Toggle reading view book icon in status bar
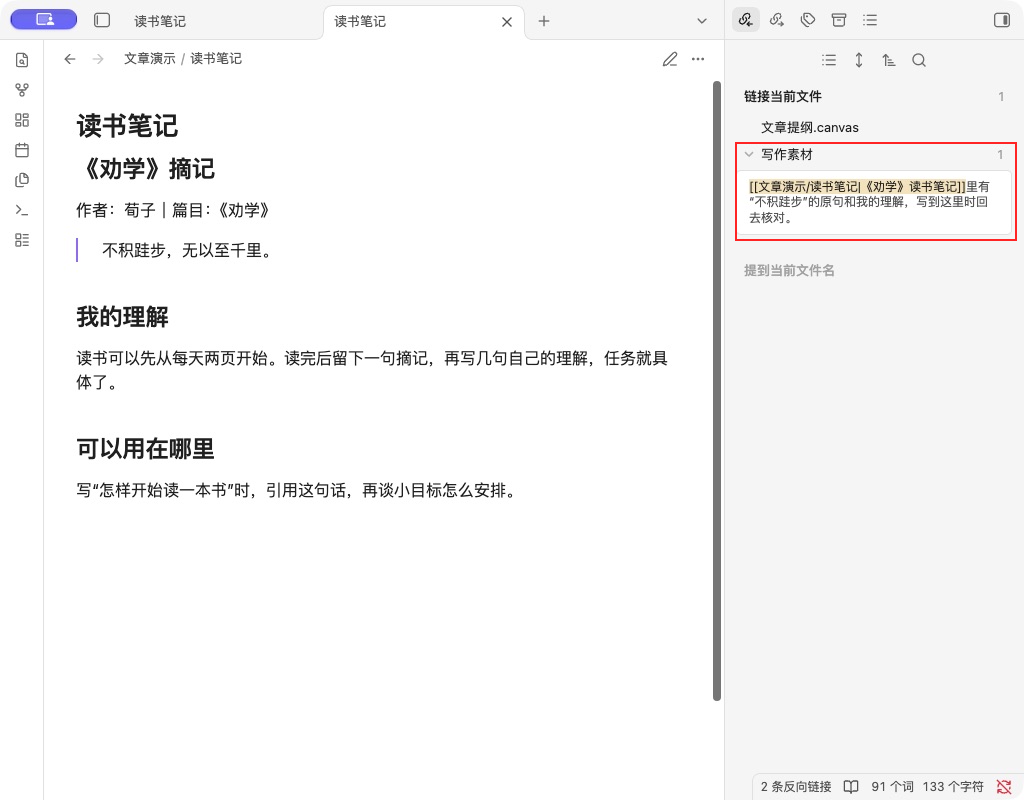Viewport: 1024px width, 800px height. (851, 786)
